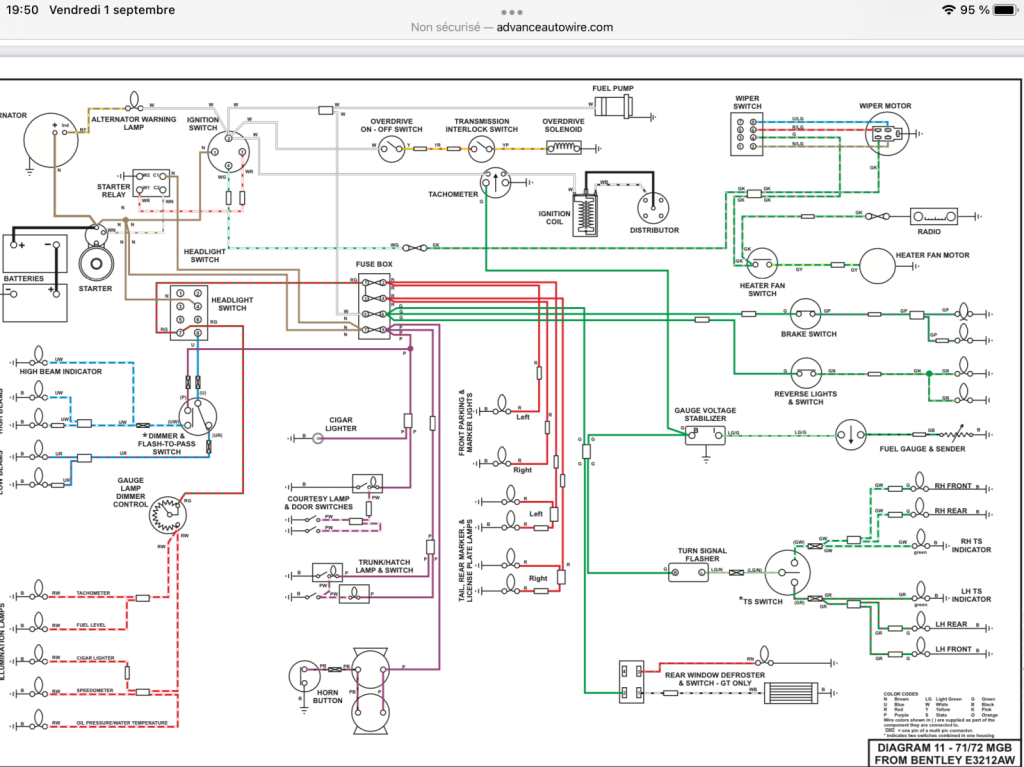
Task: Click the Tachometer gauge symbol
Action: (495, 182)
